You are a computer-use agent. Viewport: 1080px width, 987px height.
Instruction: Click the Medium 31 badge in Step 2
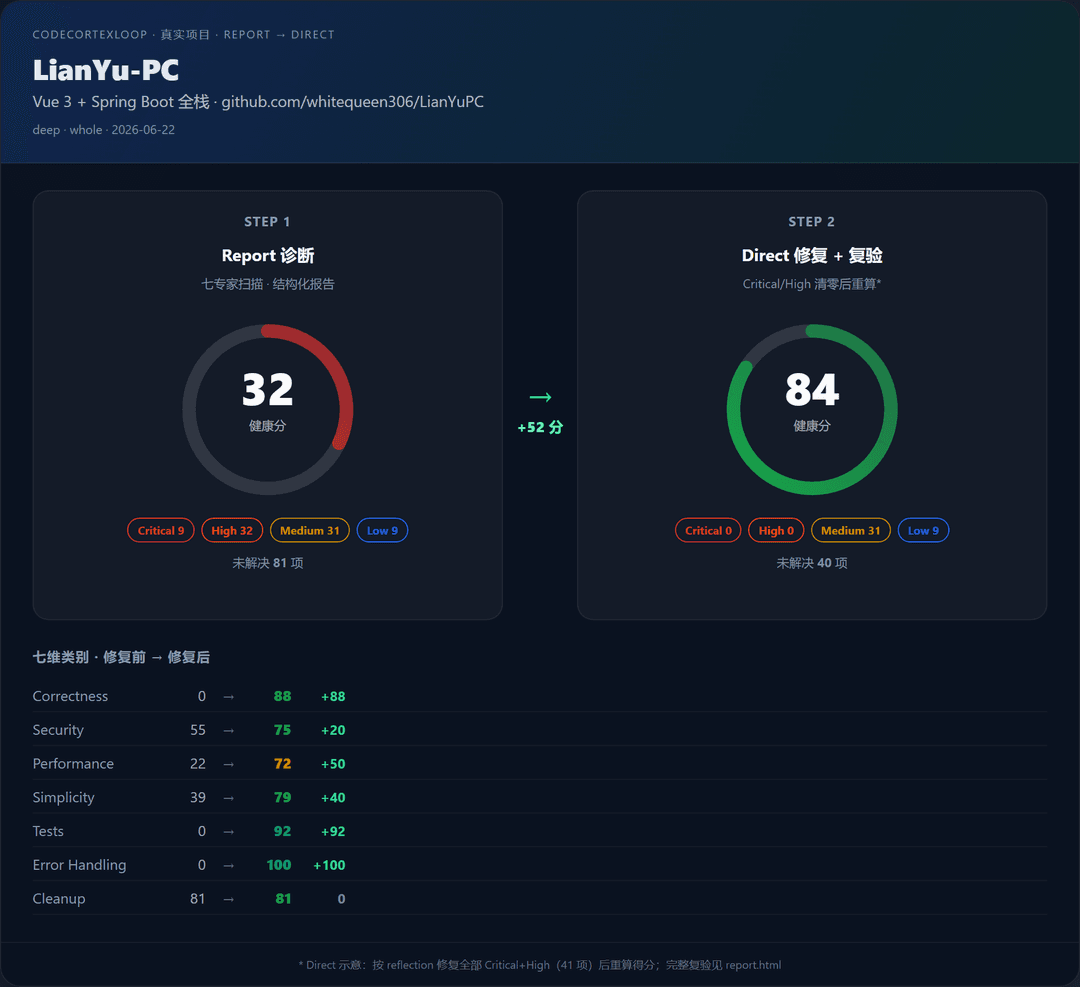pos(851,530)
